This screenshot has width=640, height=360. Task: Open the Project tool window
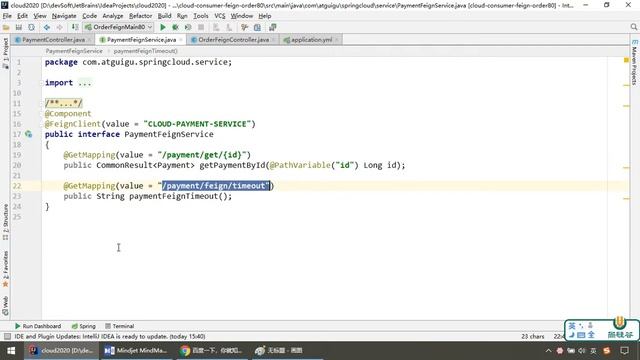point(5,53)
